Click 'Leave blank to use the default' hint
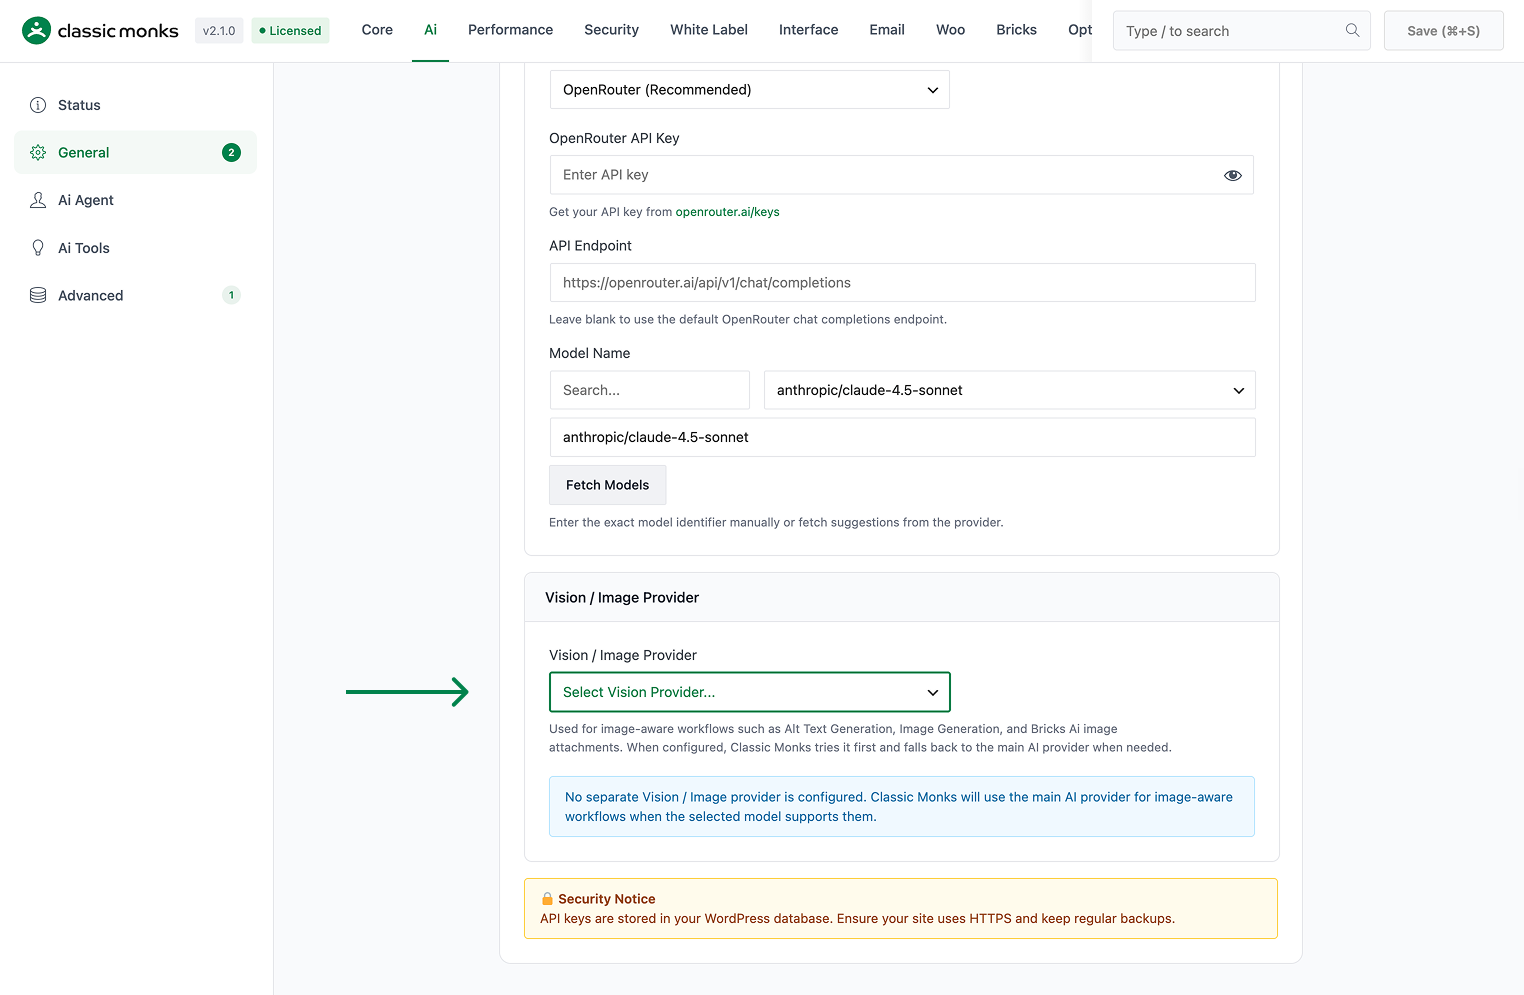The width and height of the screenshot is (1524, 995). 748,320
